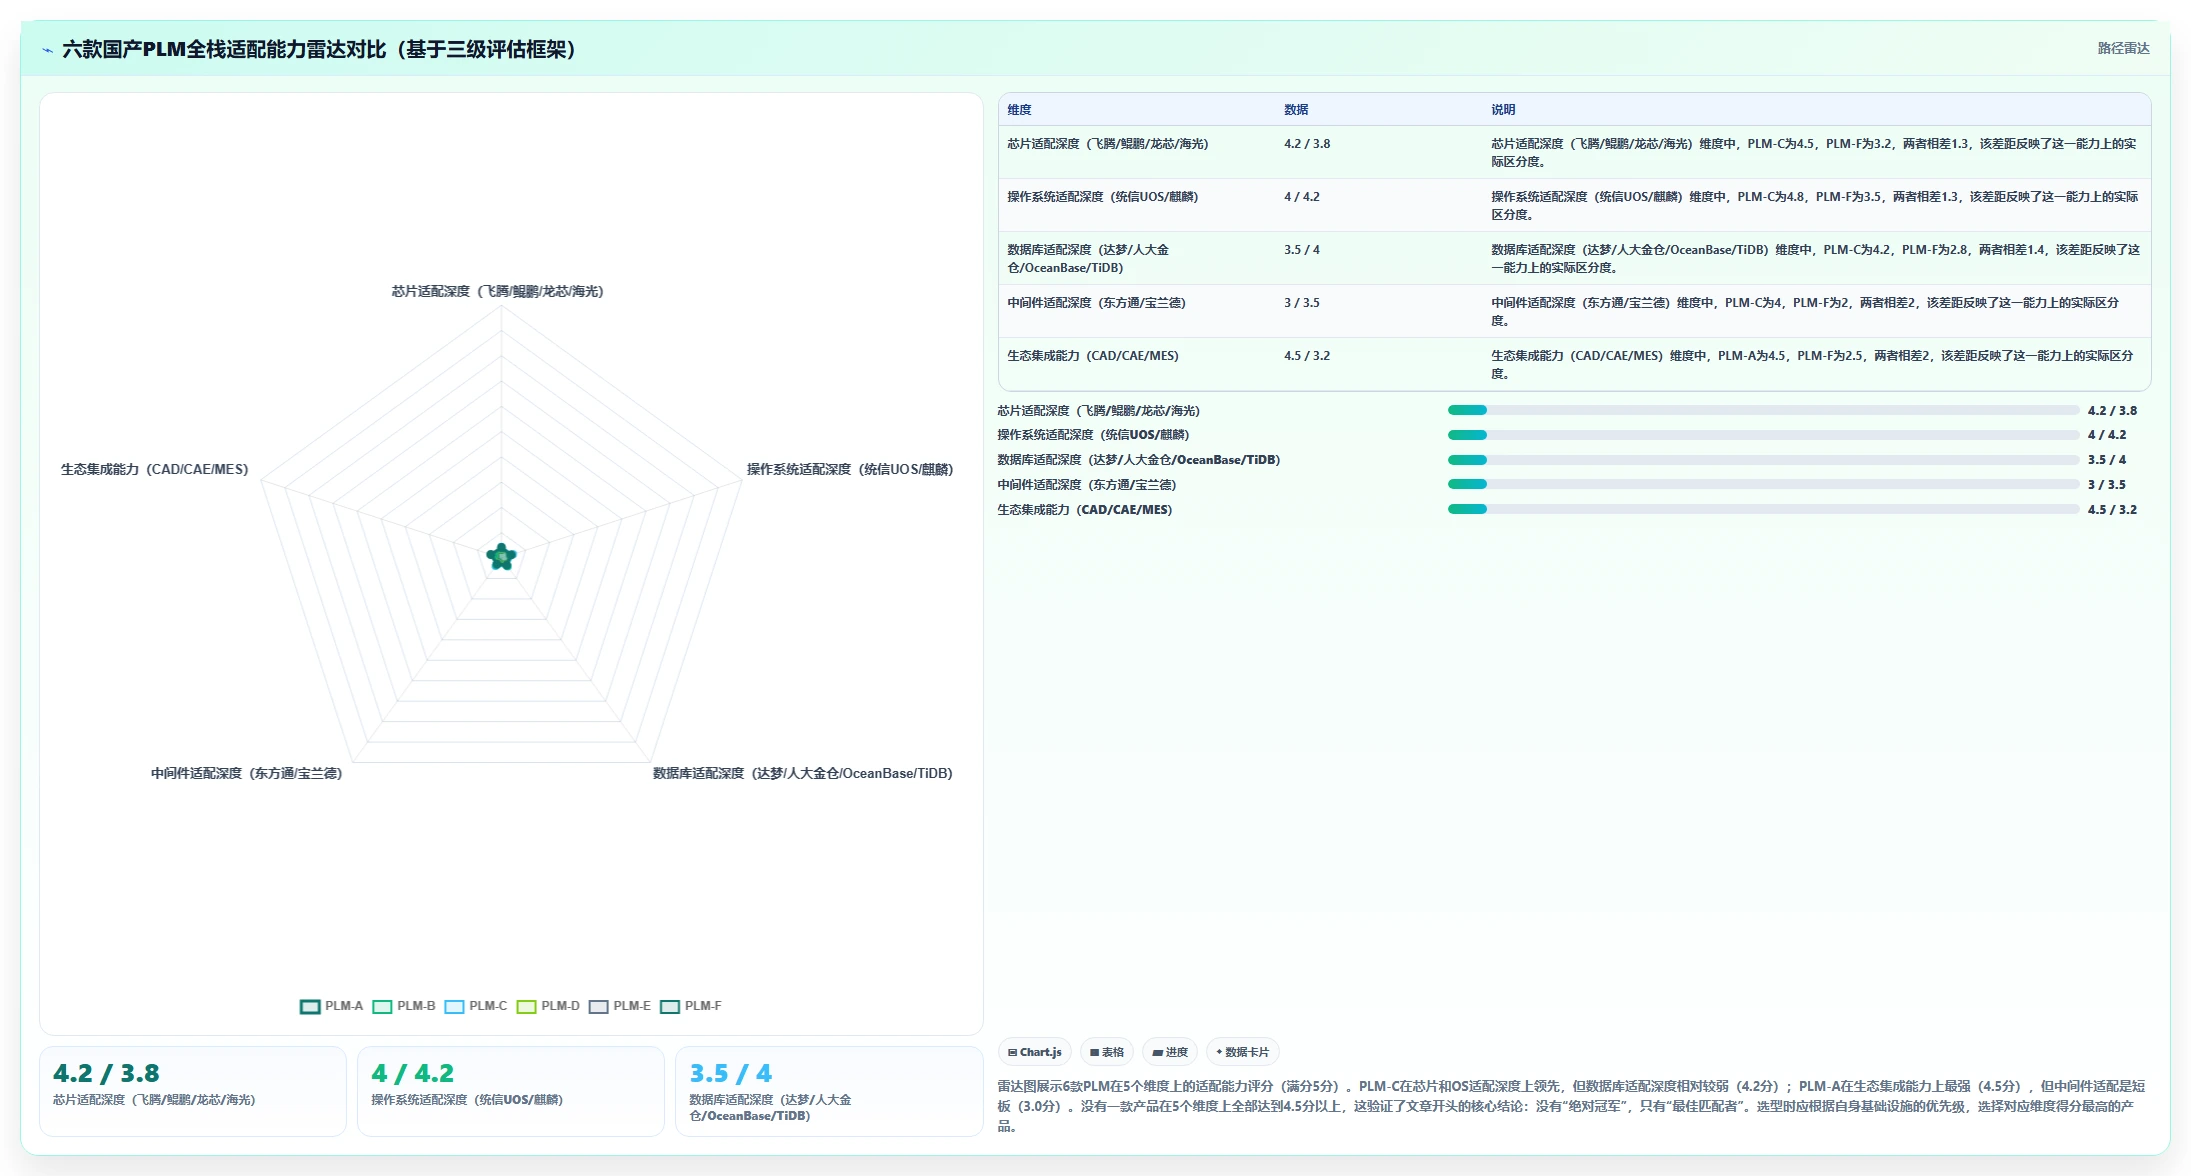The height and width of the screenshot is (1176, 2191).
Task: Click the summary paragraph starting 雷达图展示6款PLM
Action: (1572, 1106)
